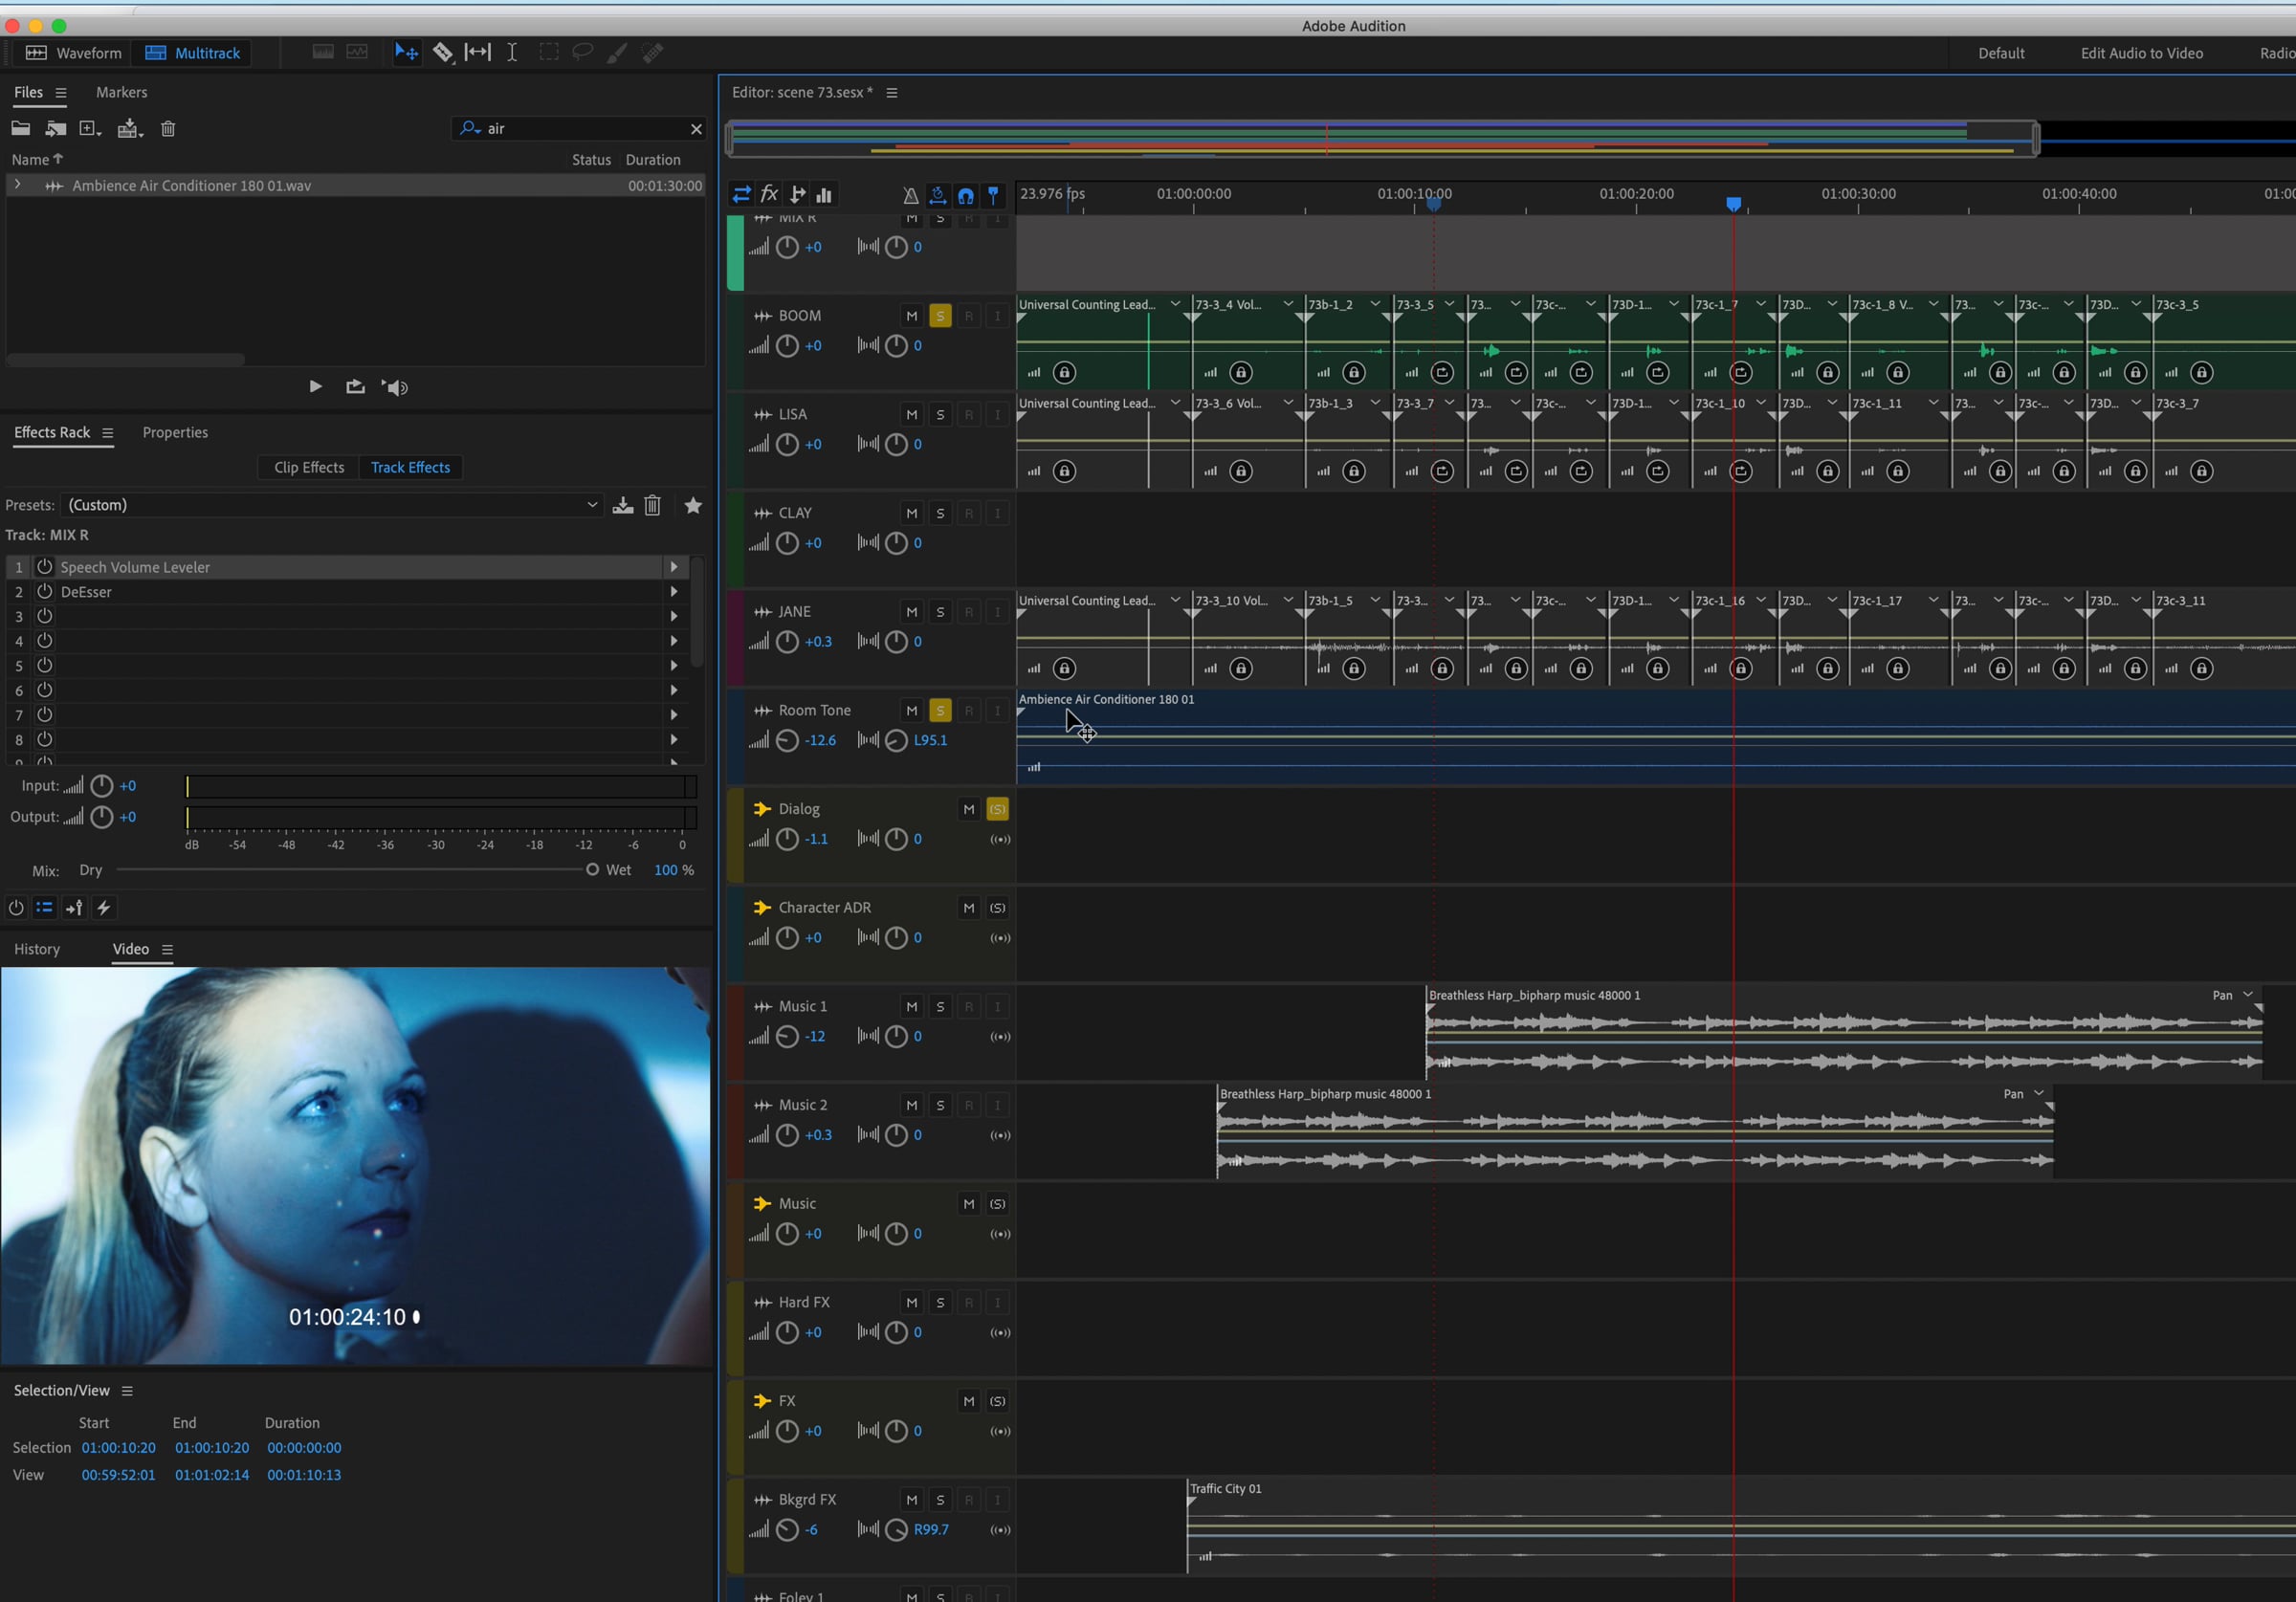
Task: Click the list view icon in effects rack
Action: (44, 908)
